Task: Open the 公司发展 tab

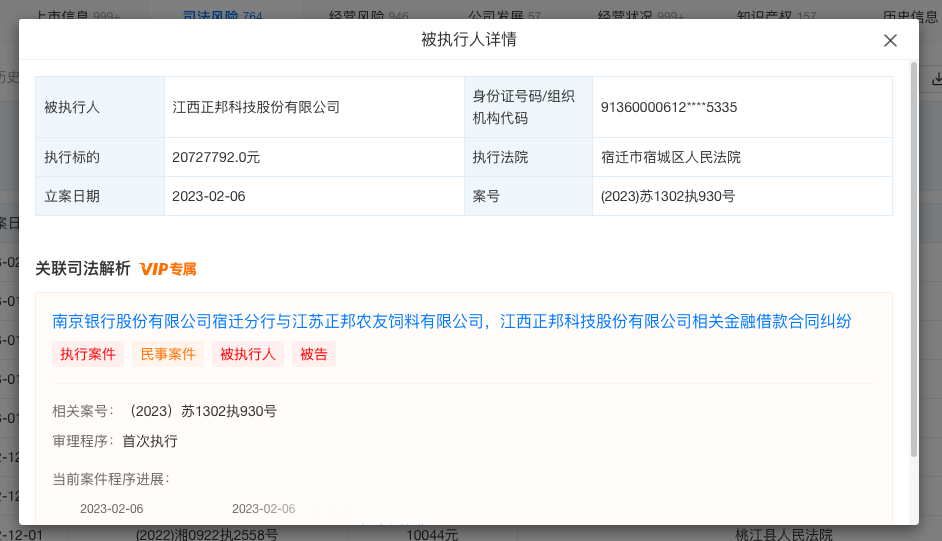Action: (505, 16)
